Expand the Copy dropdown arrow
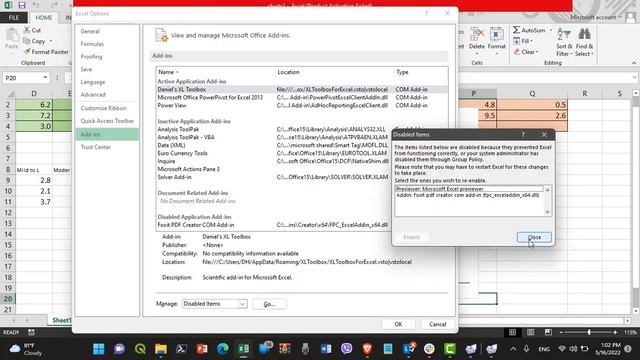 51,41
